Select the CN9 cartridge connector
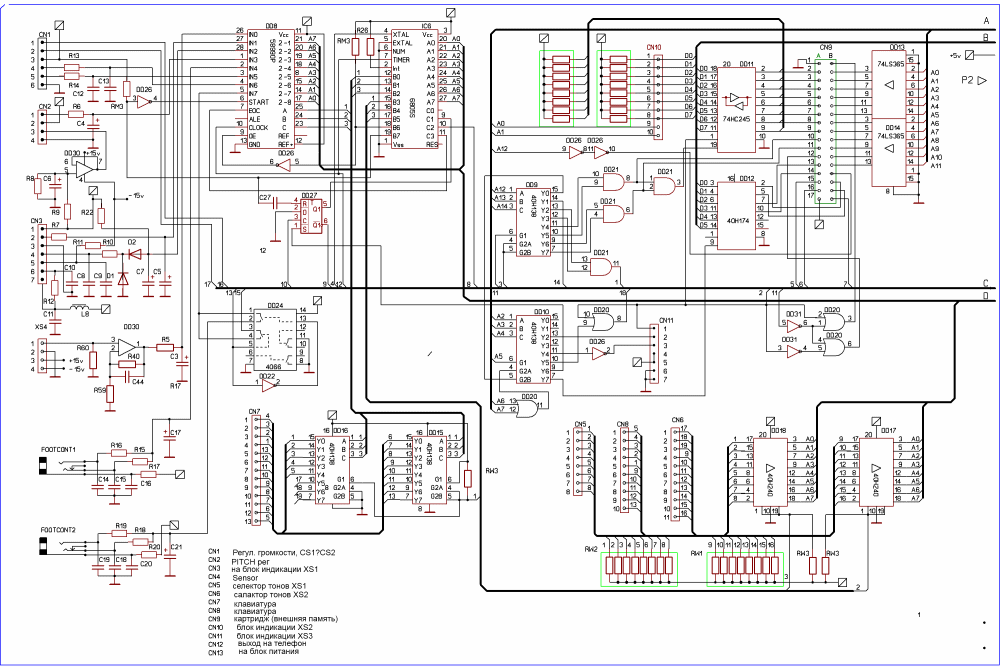The width and height of the screenshot is (1000, 667). [825, 125]
